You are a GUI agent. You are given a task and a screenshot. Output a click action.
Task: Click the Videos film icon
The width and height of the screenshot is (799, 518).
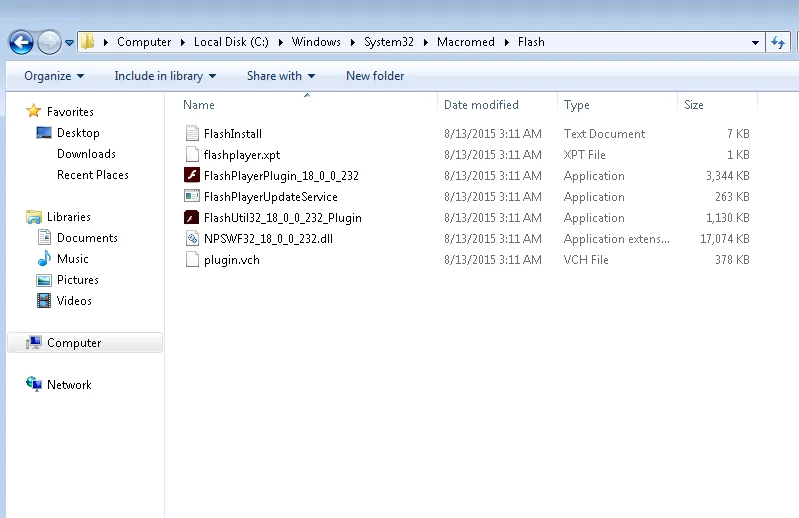(44, 301)
